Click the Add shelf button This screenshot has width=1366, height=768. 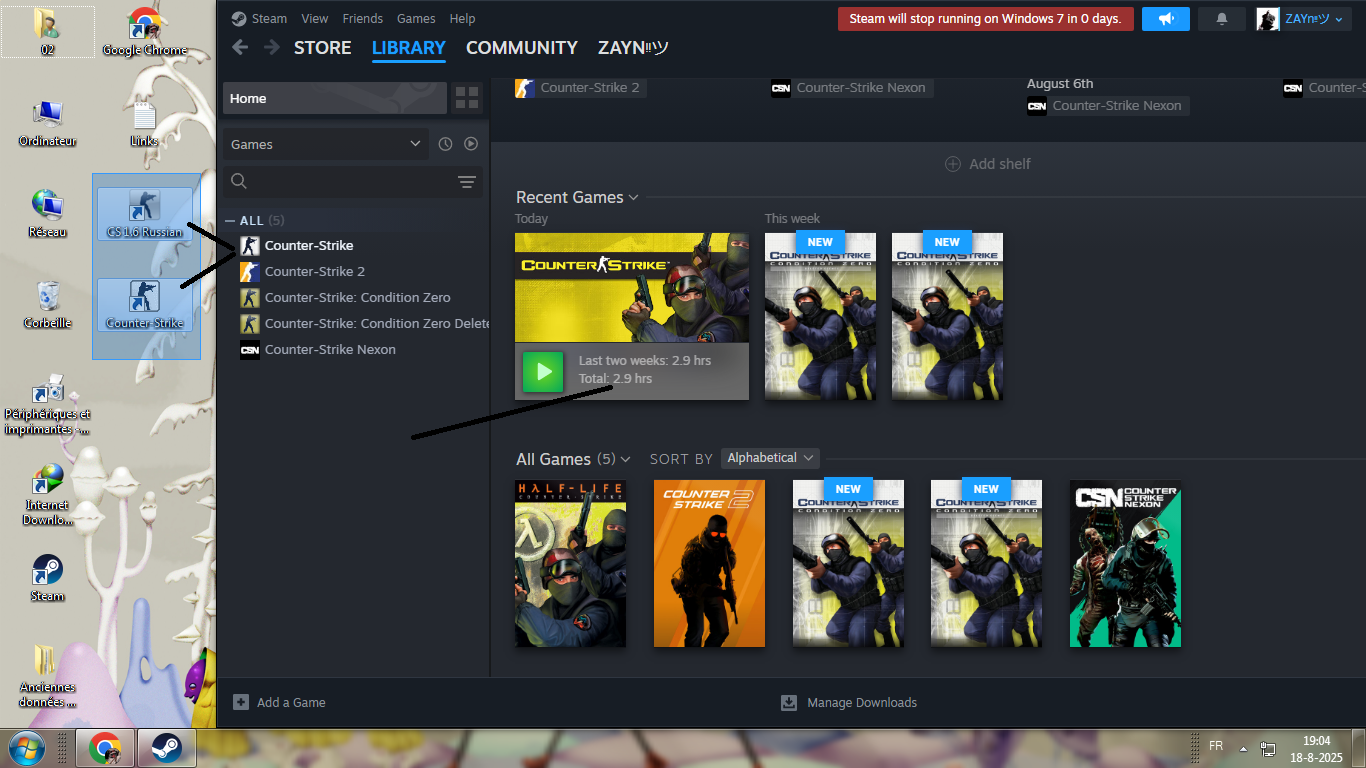point(988,164)
